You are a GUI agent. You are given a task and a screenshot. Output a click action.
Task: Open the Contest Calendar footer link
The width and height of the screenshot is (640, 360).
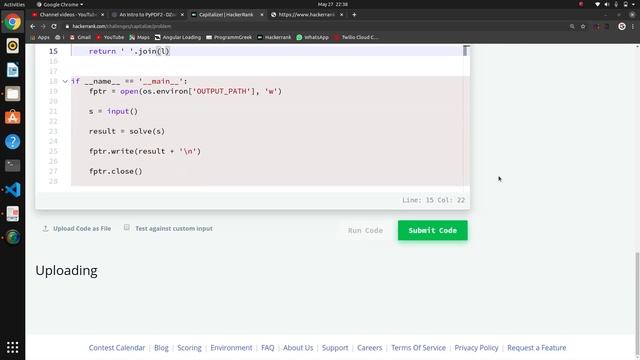117,348
